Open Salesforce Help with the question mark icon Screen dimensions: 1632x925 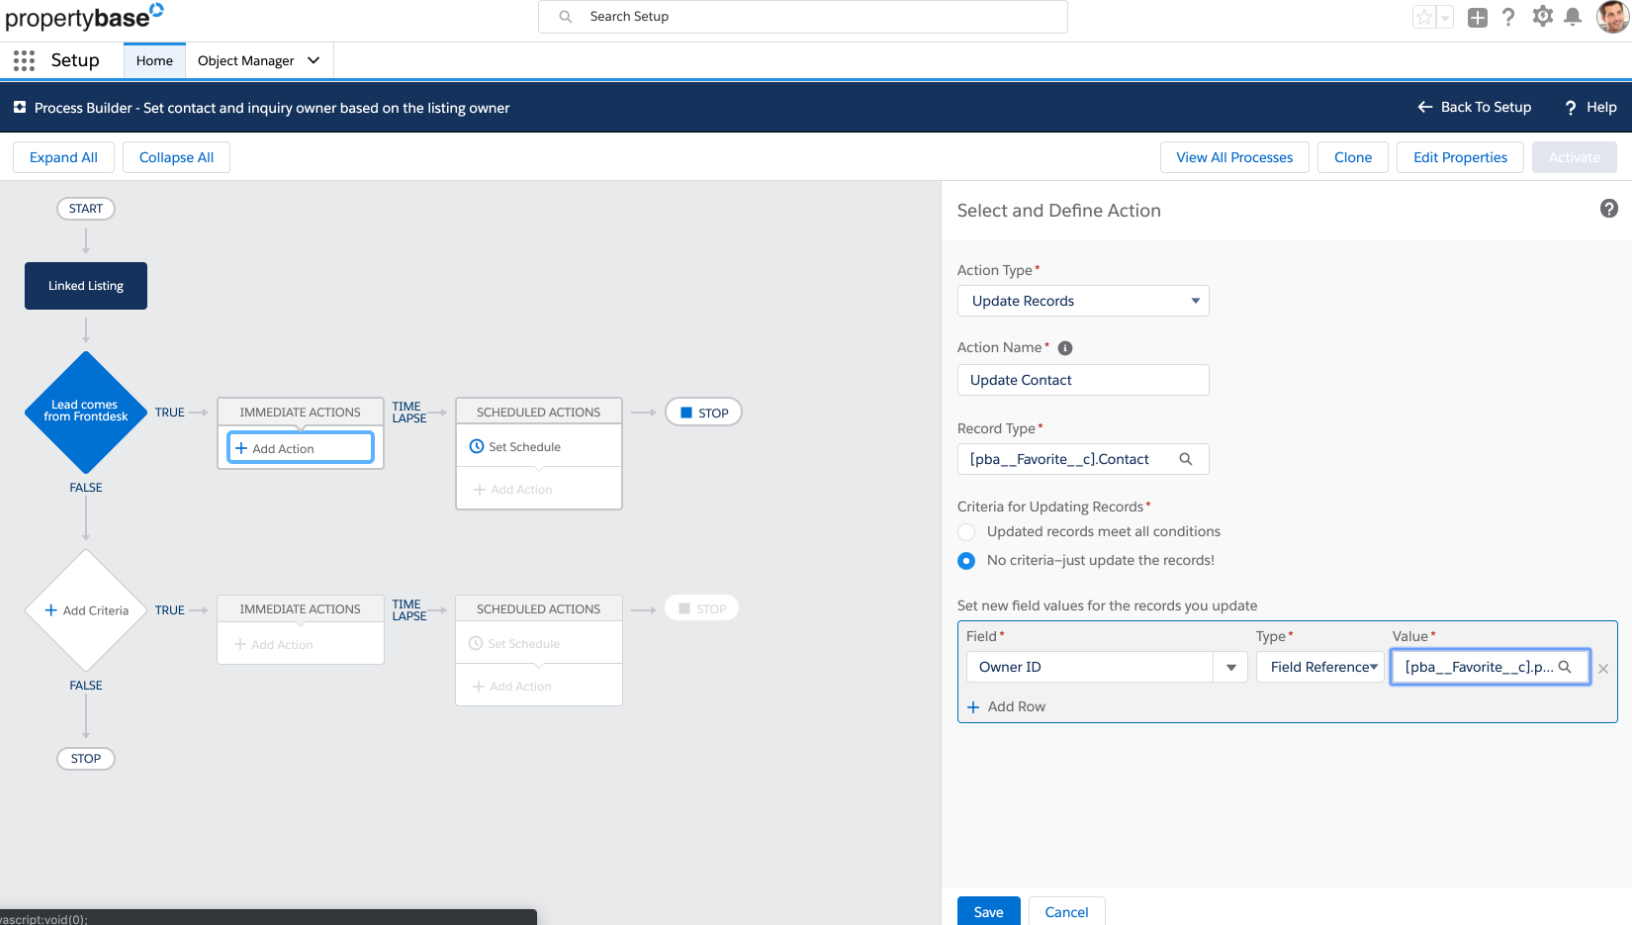pyautogui.click(x=1509, y=16)
